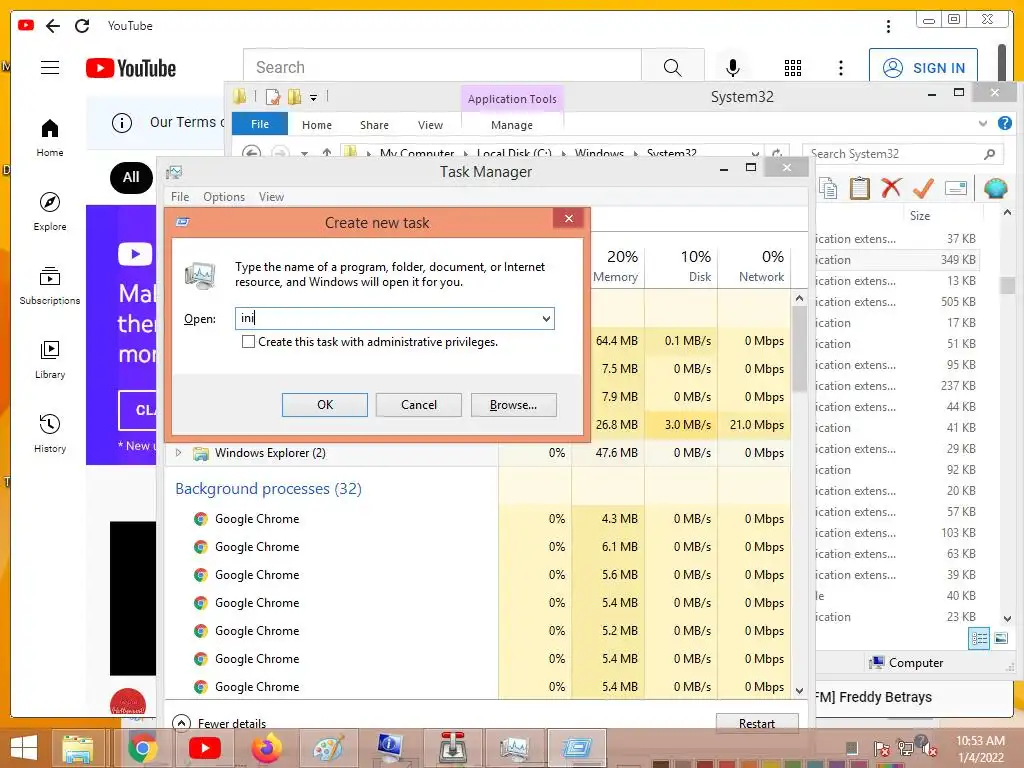Open Explore in YouTube sidebar

click(50, 212)
